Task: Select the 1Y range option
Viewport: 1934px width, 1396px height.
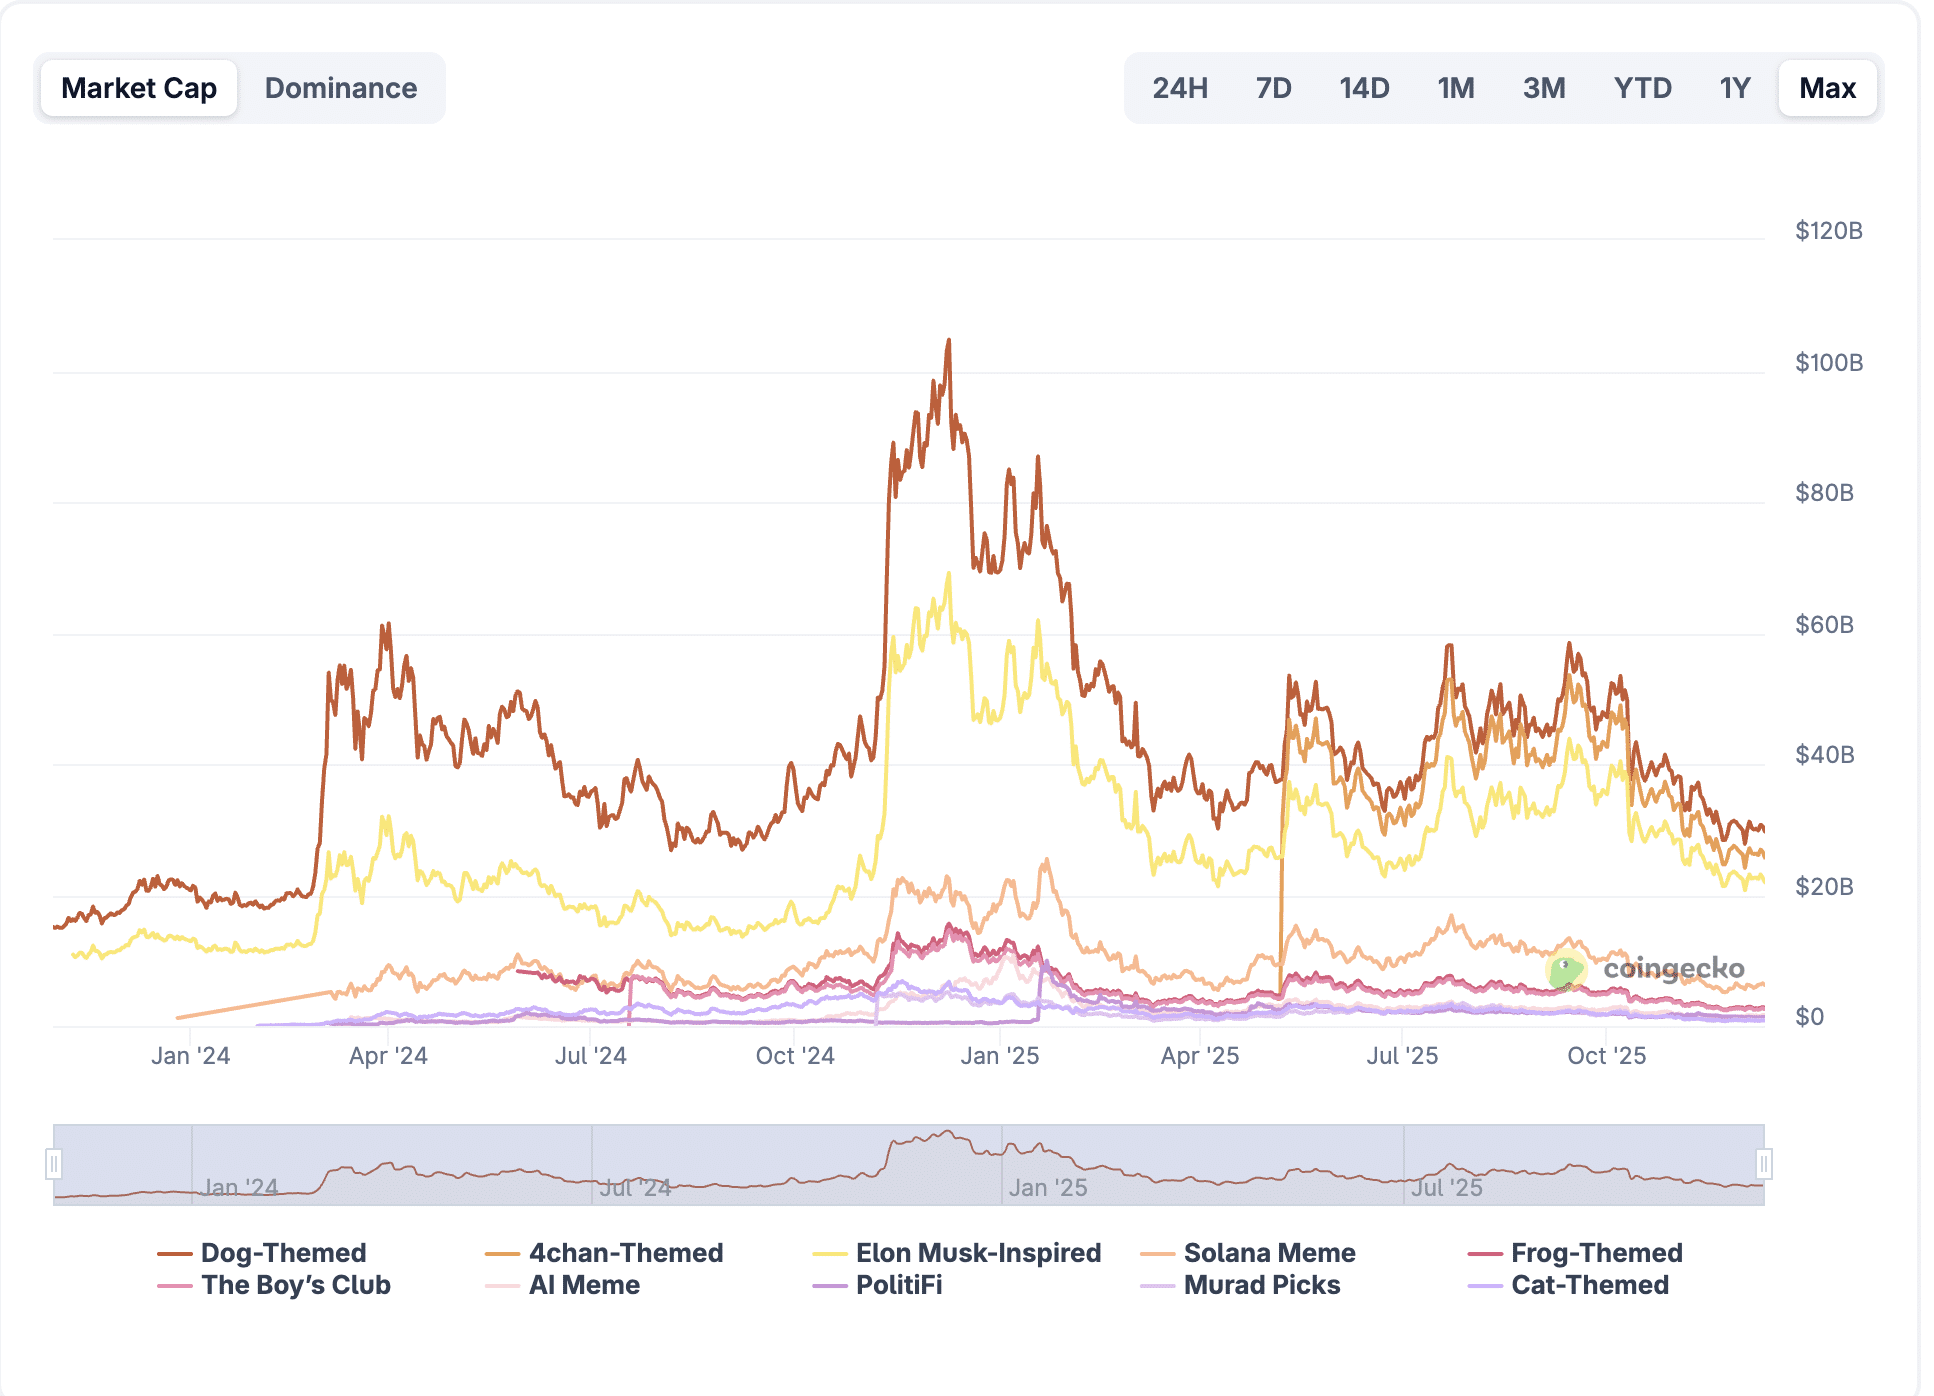Action: [x=1735, y=88]
